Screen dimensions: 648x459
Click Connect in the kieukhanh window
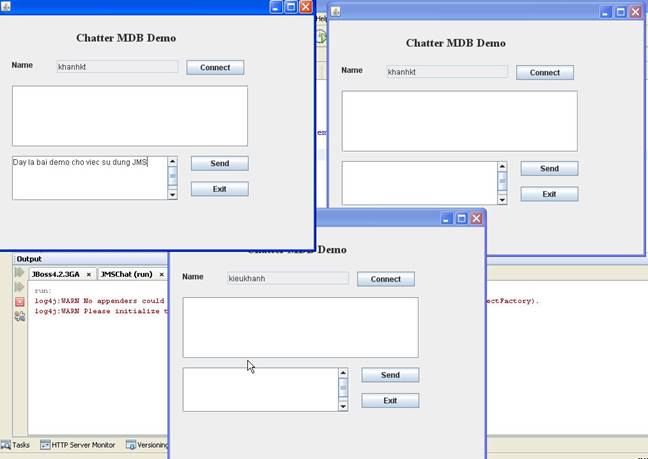[x=386, y=279]
